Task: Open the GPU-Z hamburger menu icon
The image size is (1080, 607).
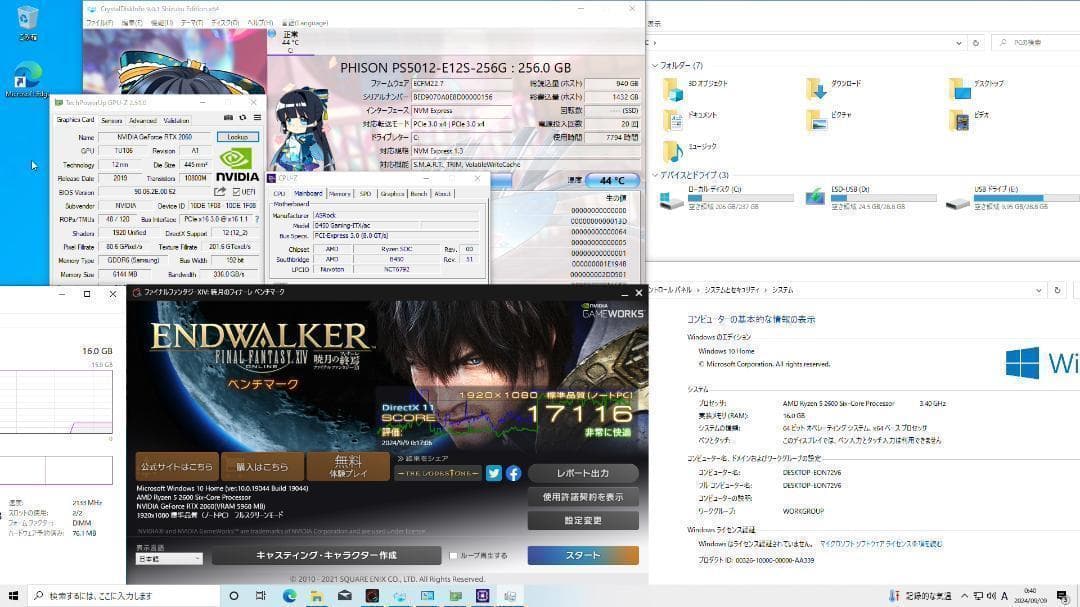Action: tap(257, 117)
